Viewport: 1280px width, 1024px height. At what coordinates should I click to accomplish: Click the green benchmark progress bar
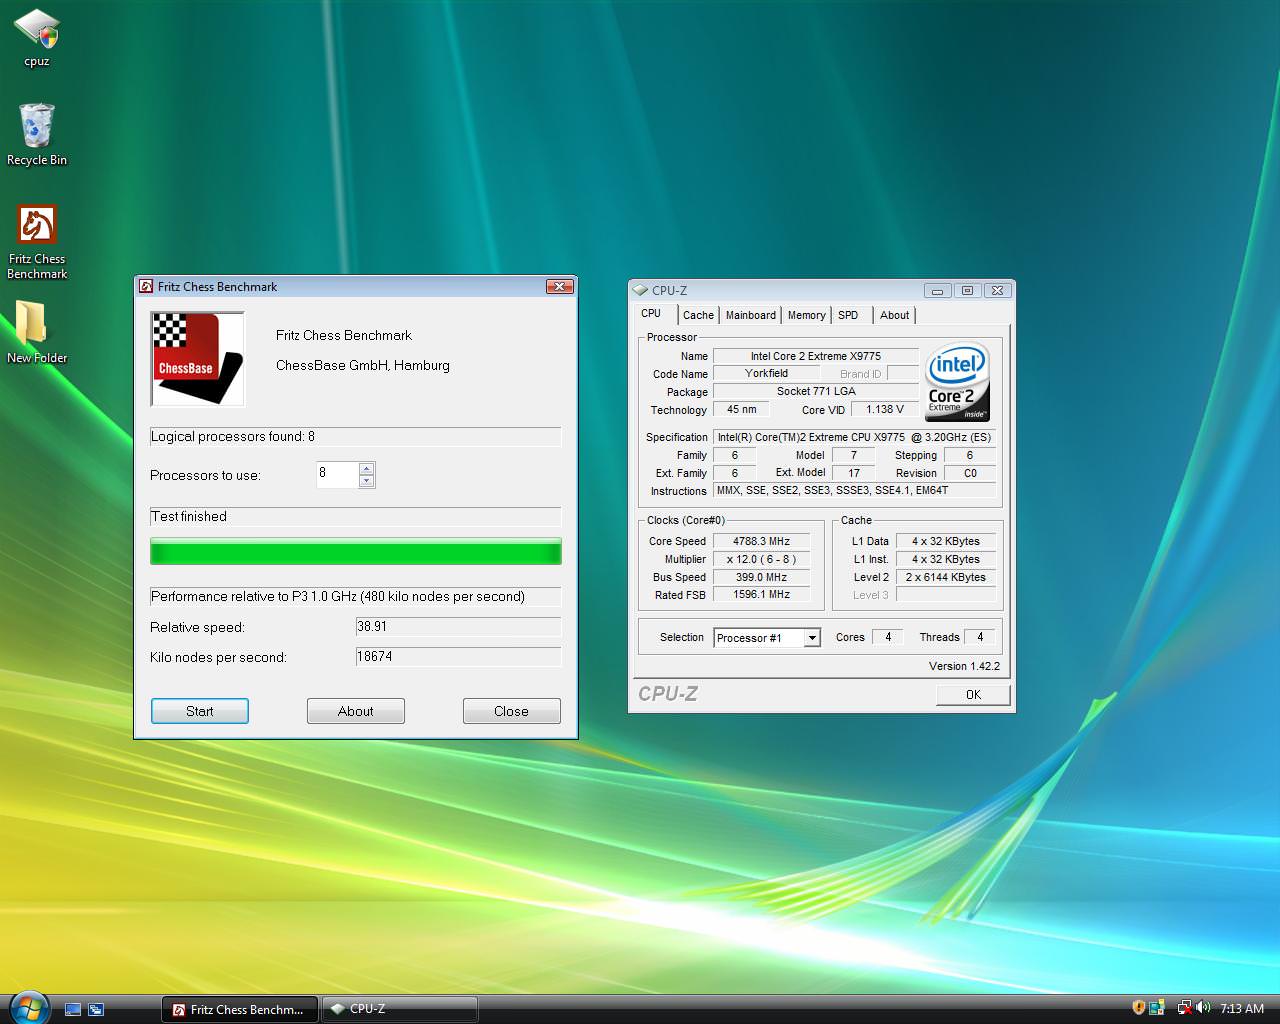pos(355,552)
